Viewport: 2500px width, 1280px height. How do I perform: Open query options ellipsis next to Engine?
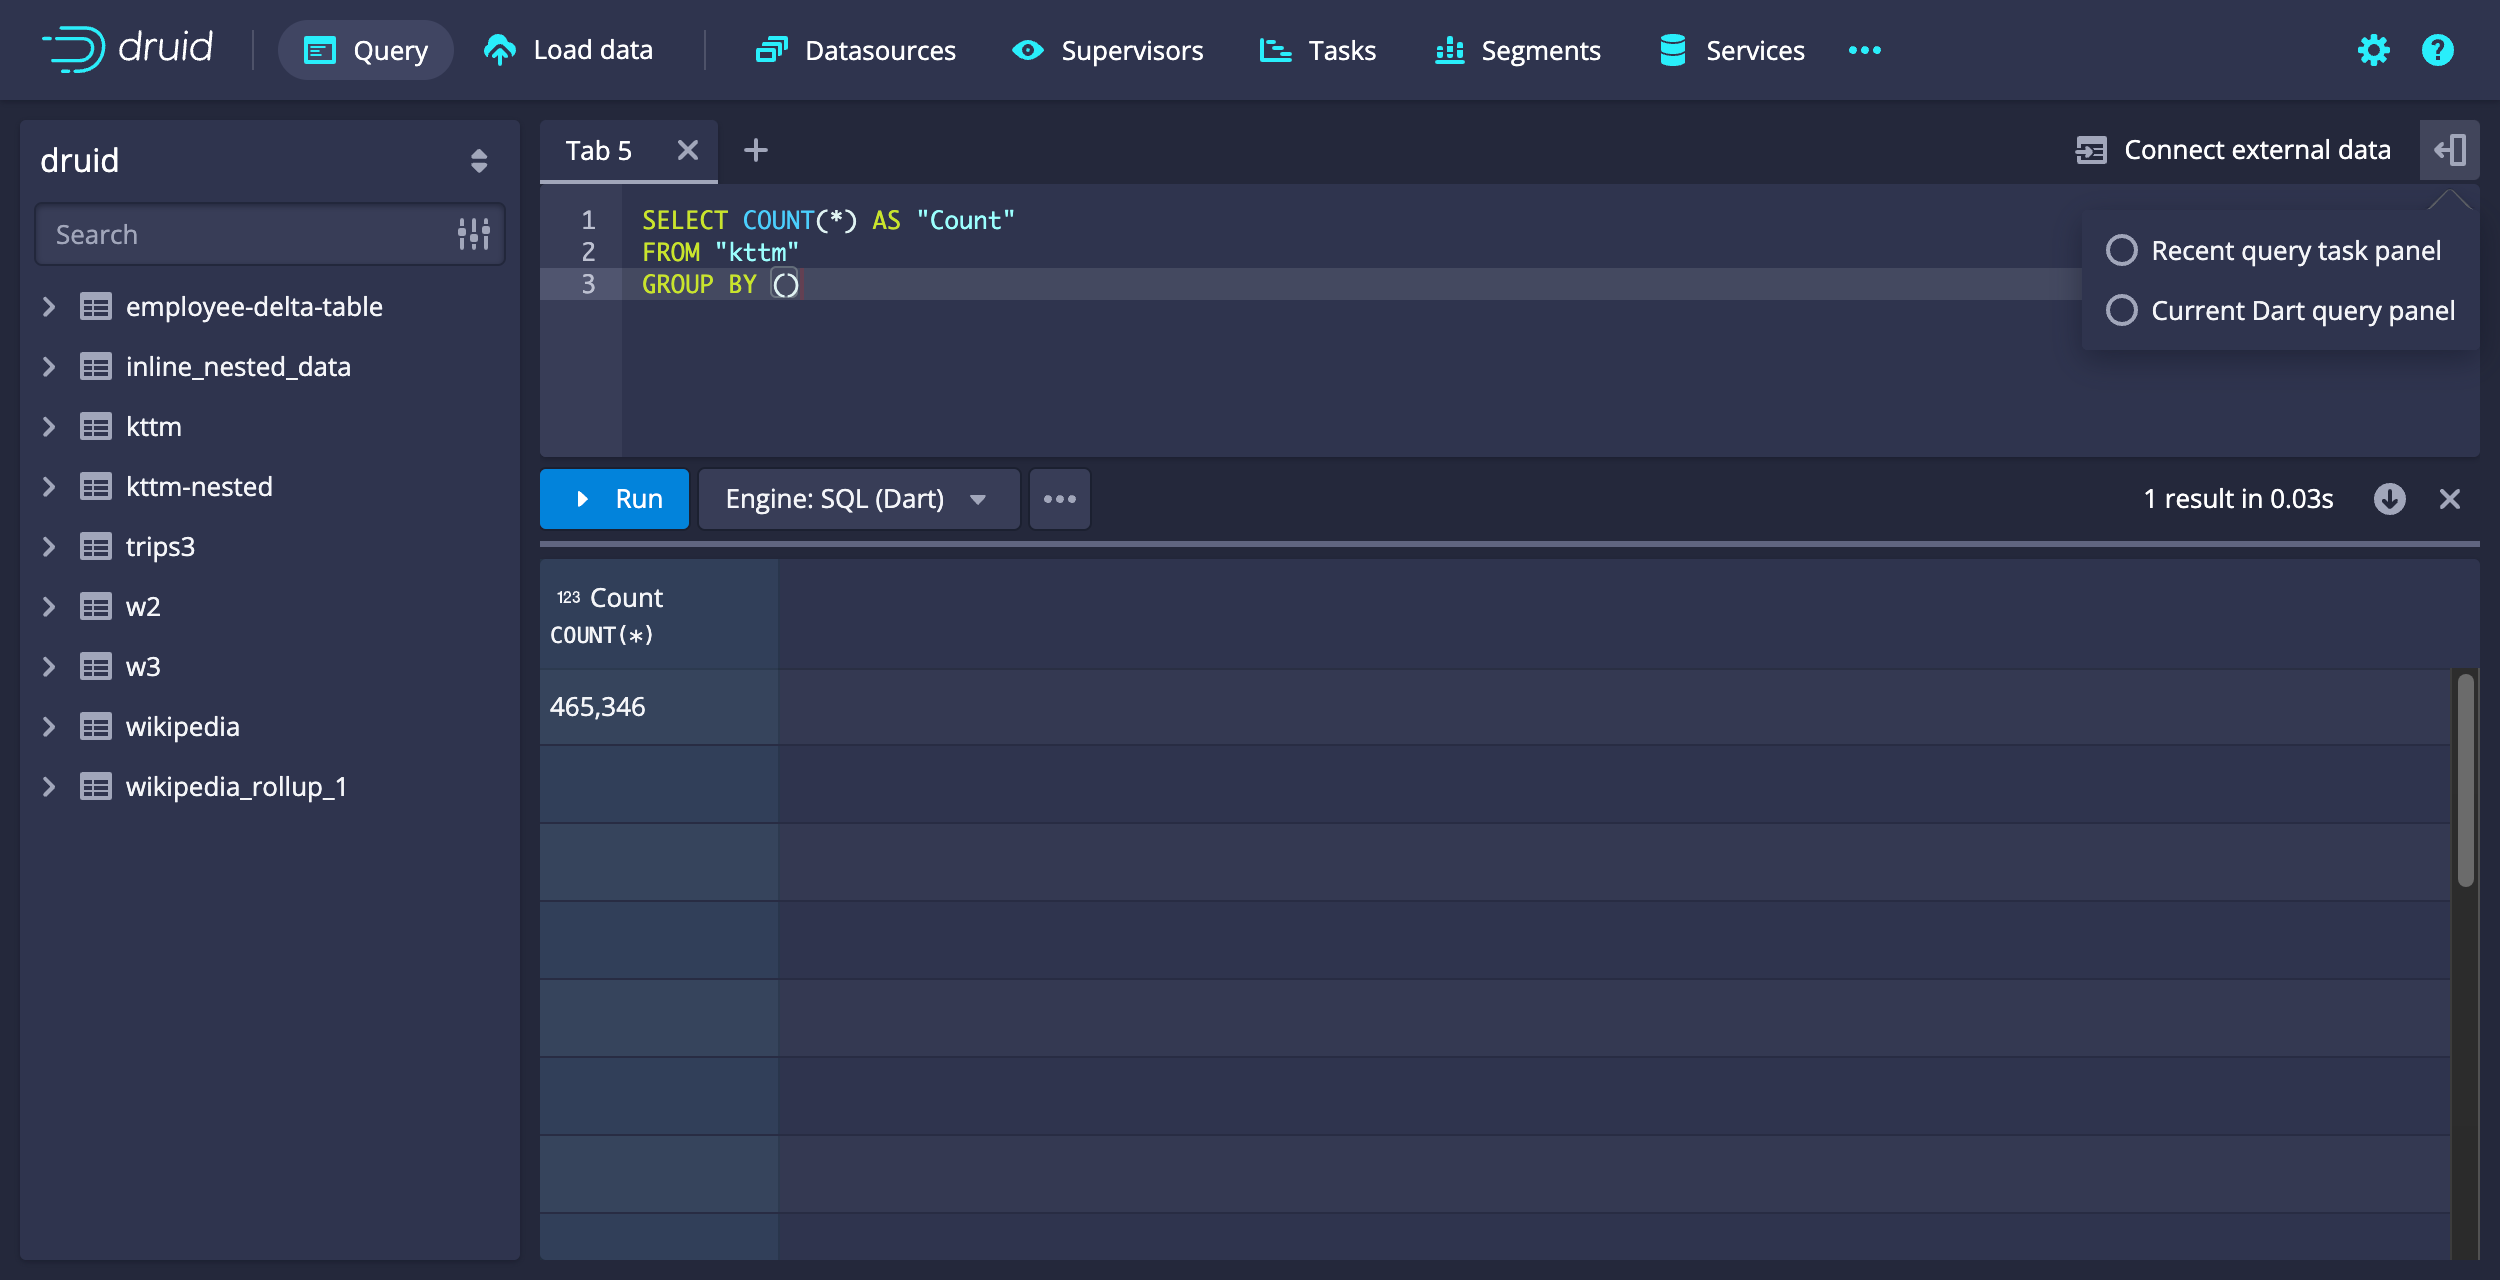click(x=1059, y=499)
